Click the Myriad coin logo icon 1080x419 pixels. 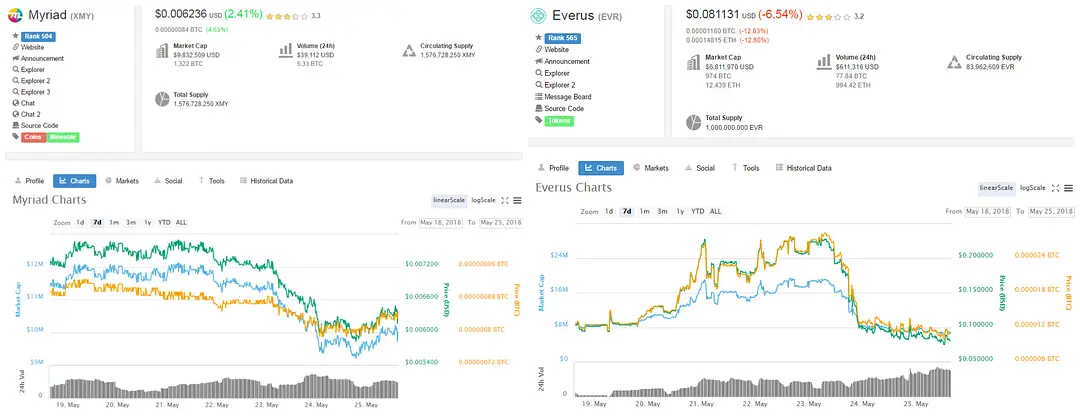[17, 14]
